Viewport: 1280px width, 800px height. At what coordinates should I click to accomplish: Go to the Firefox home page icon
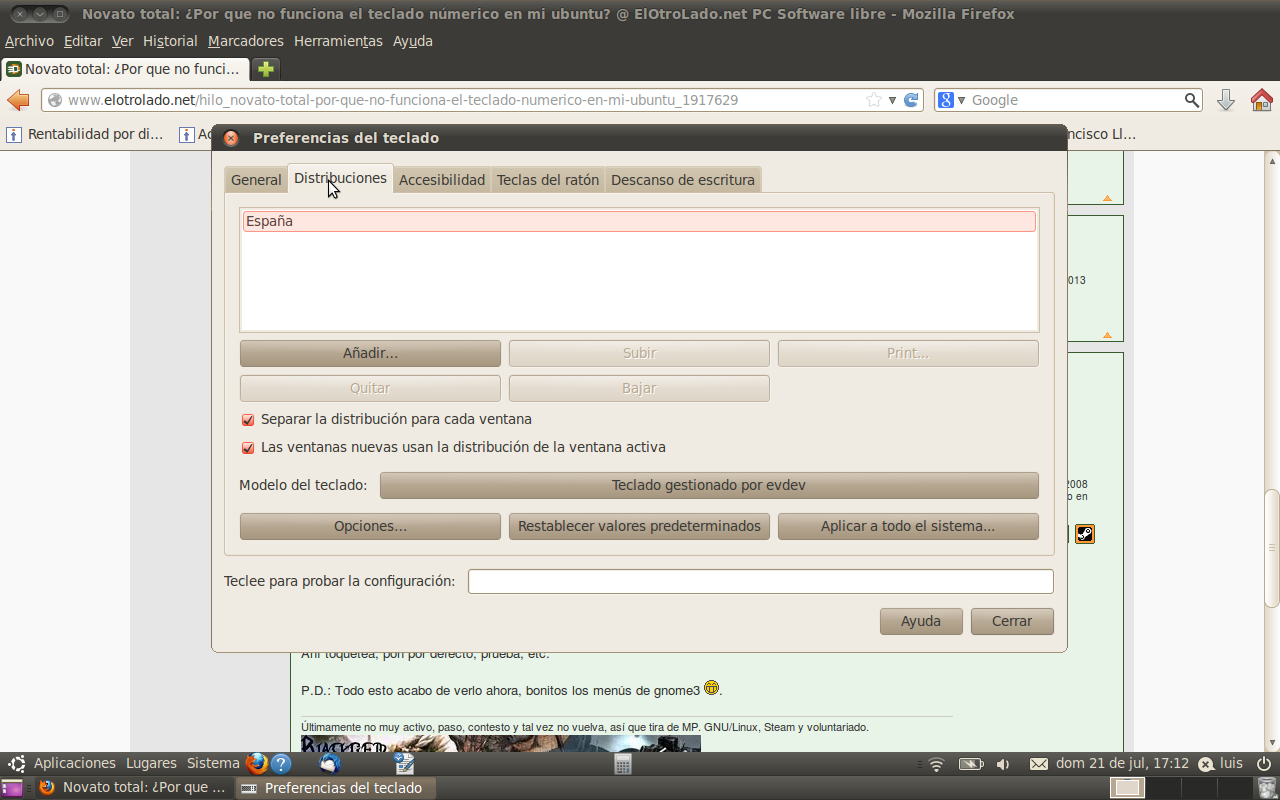[1261, 100]
